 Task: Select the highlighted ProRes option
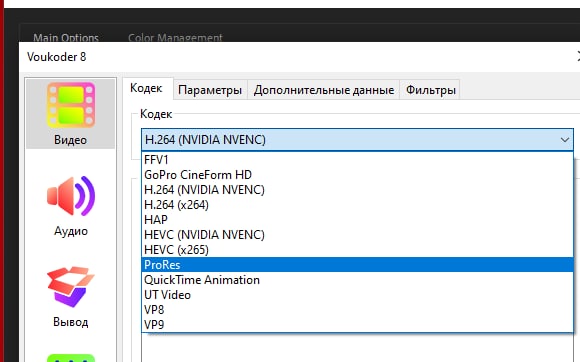tap(357, 265)
